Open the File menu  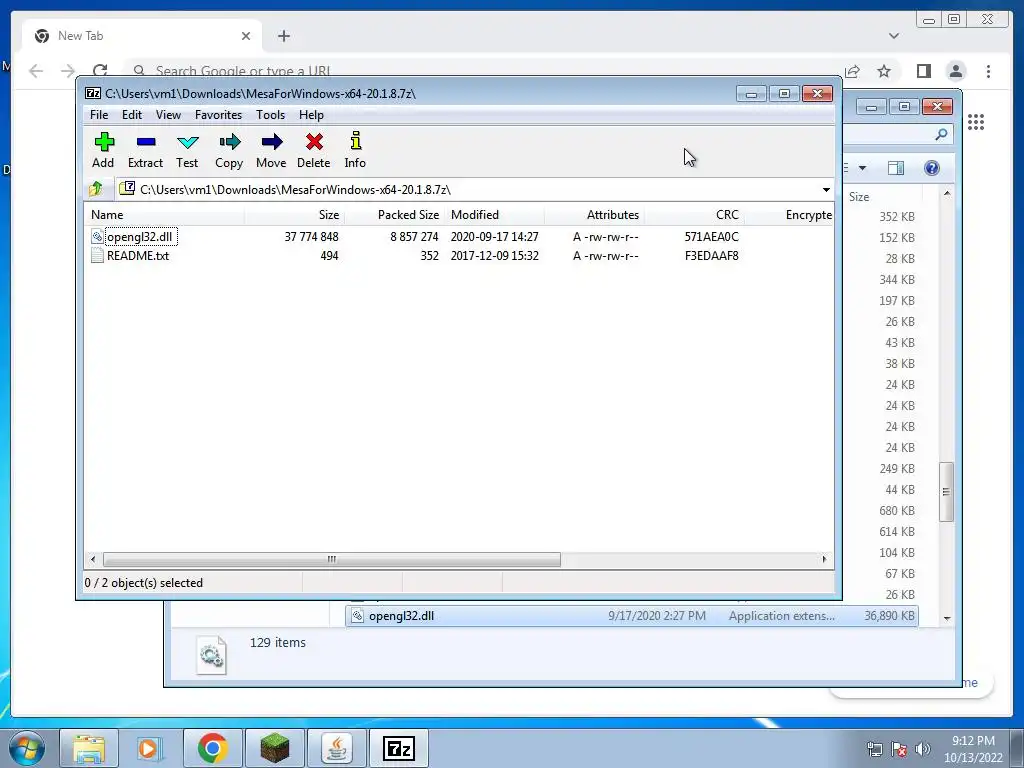point(99,115)
